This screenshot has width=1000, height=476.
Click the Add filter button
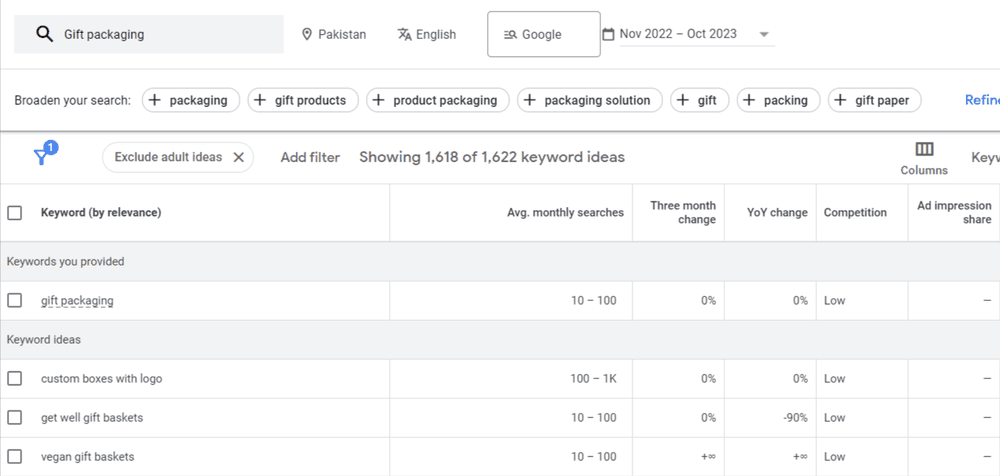coord(310,157)
